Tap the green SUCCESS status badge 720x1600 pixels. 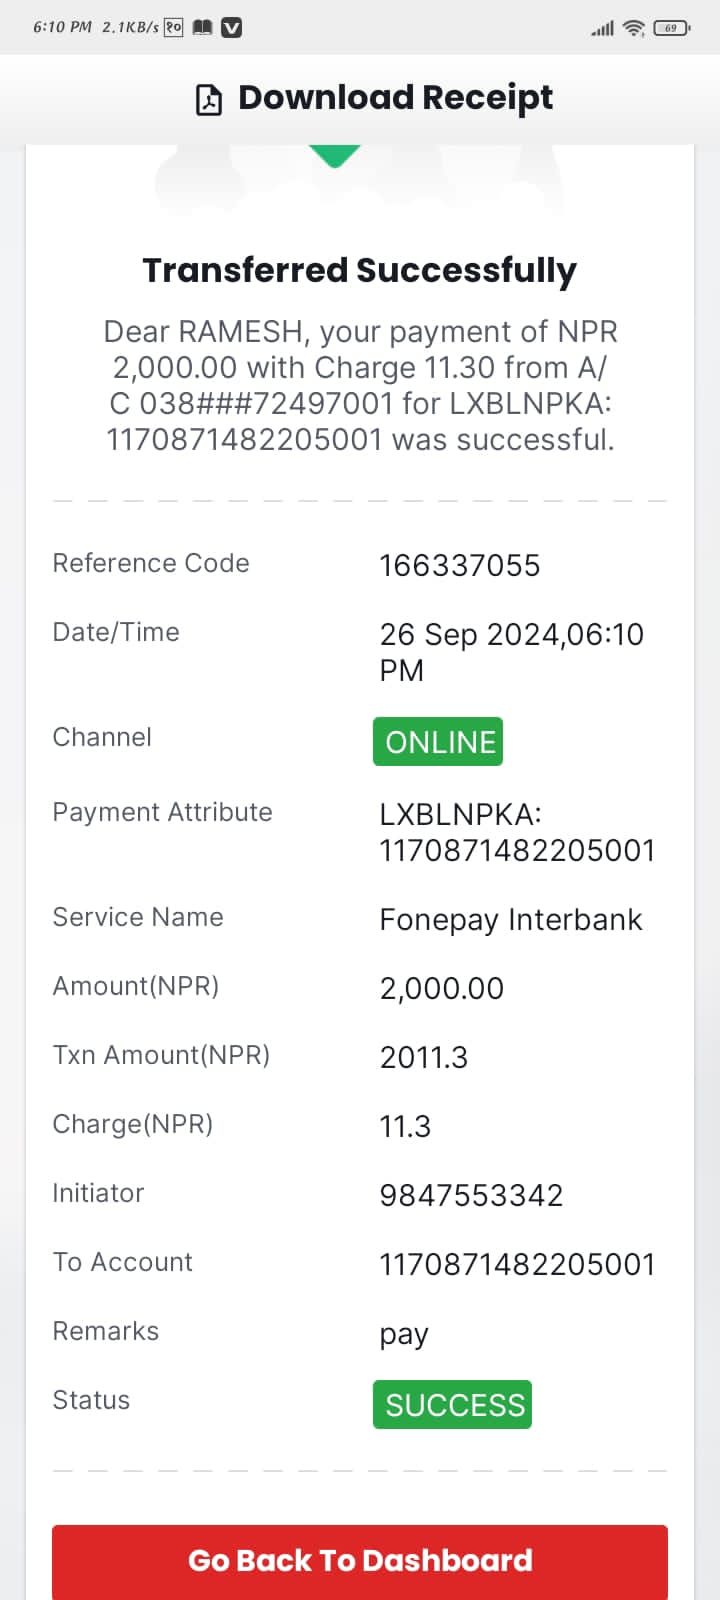tap(452, 1405)
